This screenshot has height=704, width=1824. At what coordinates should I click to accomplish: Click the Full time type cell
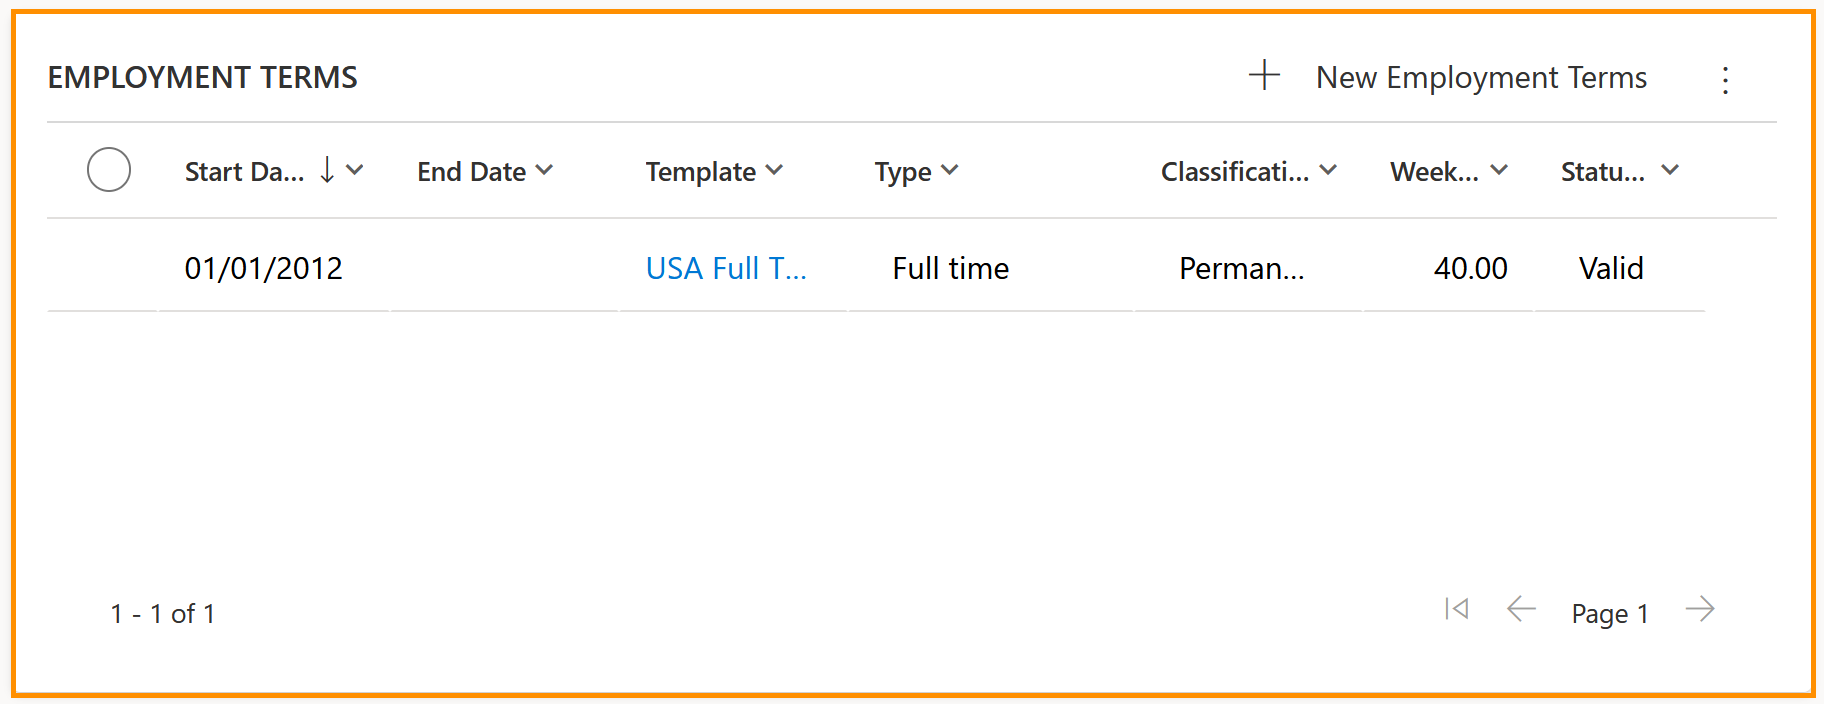click(951, 268)
